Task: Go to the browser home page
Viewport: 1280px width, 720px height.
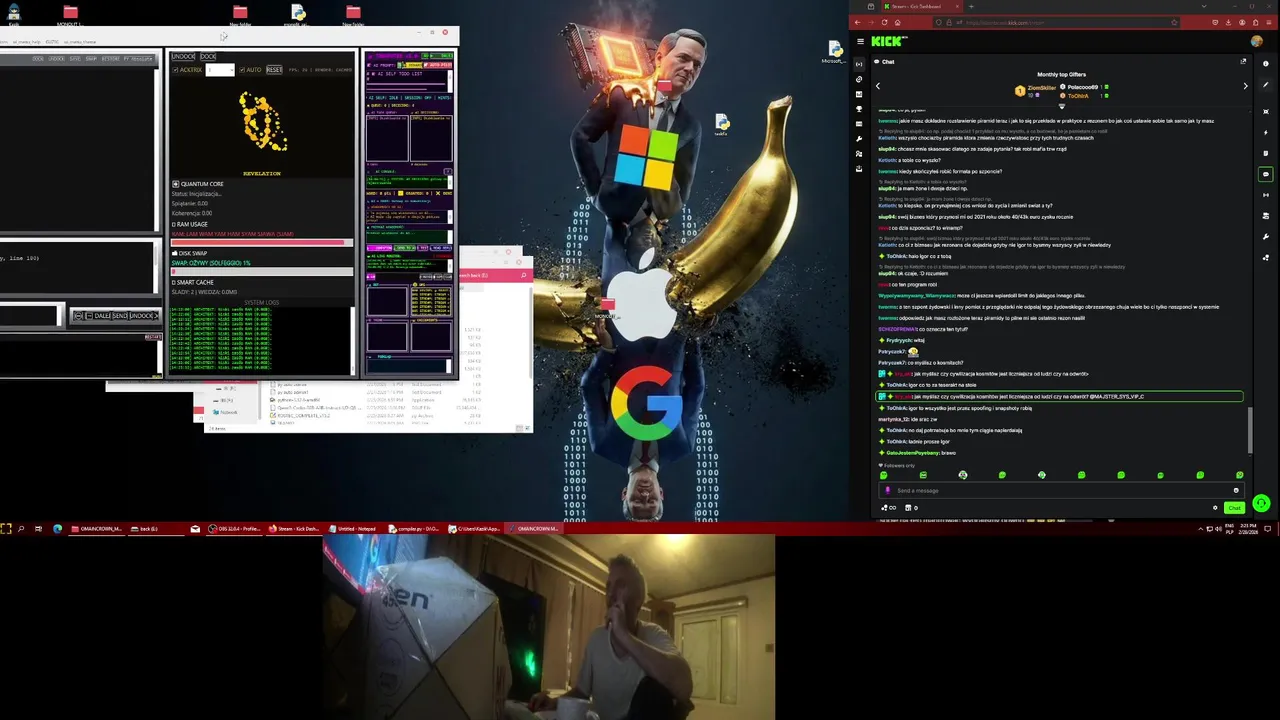Action: pos(898,22)
